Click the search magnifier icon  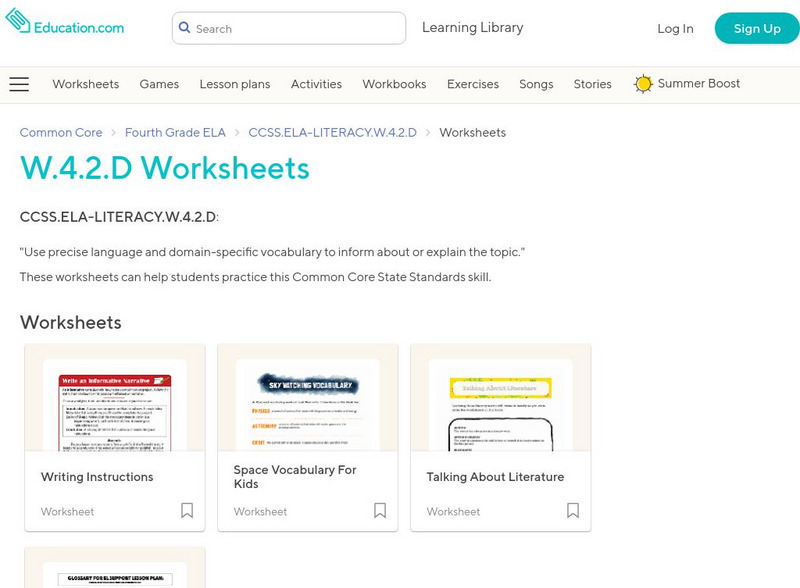184,28
